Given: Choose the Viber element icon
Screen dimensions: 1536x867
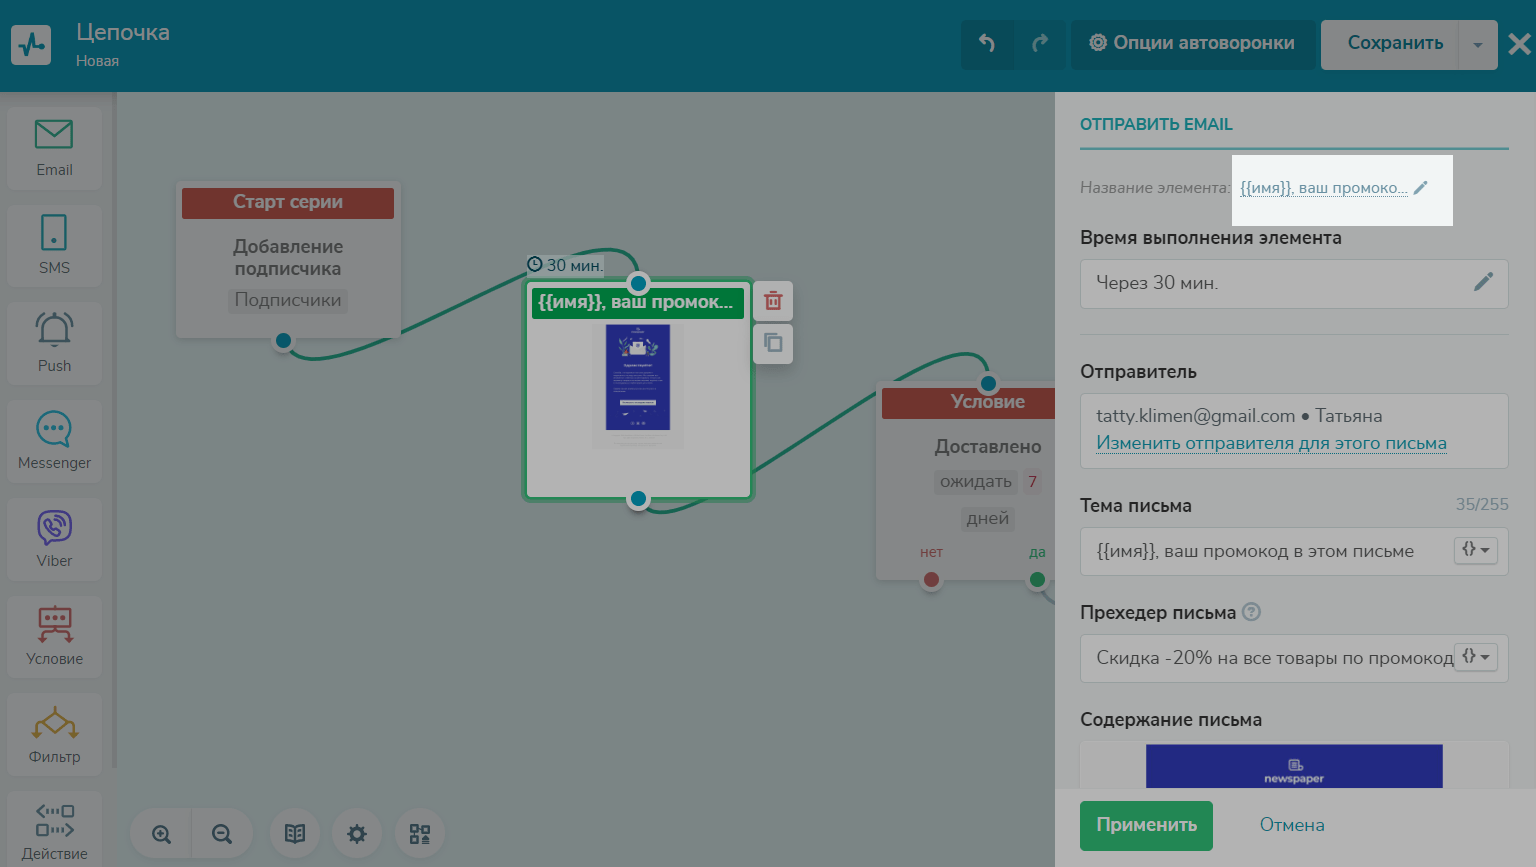Looking at the screenshot, I should point(54,538).
